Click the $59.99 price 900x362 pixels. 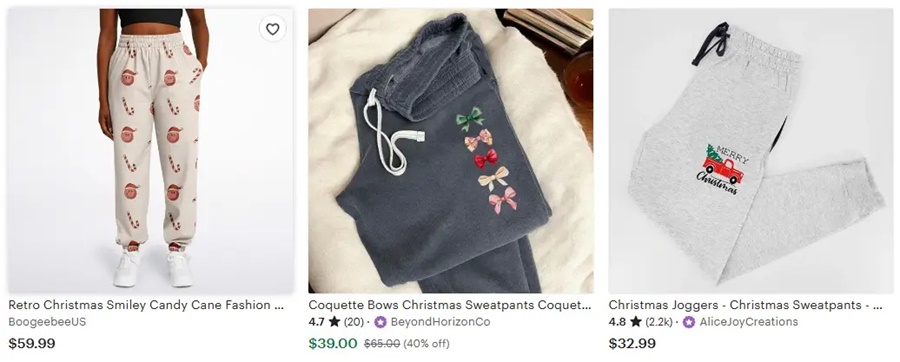point(32,344)
